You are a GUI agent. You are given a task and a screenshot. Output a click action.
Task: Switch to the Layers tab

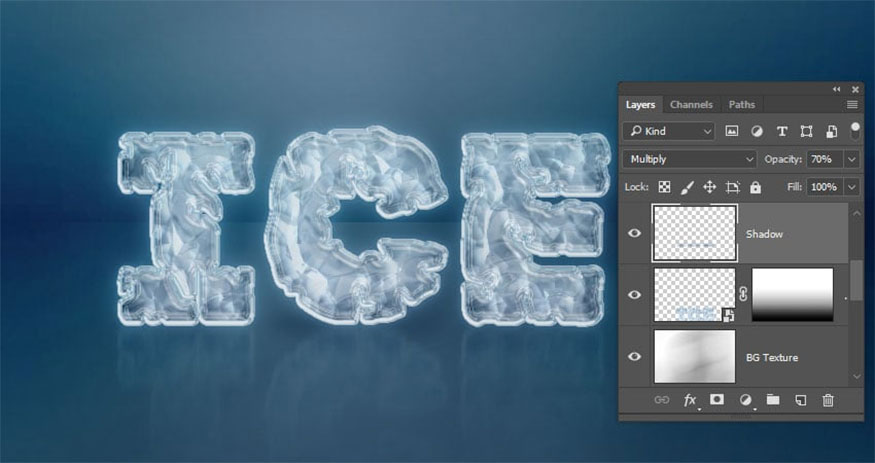coord(641,104)
